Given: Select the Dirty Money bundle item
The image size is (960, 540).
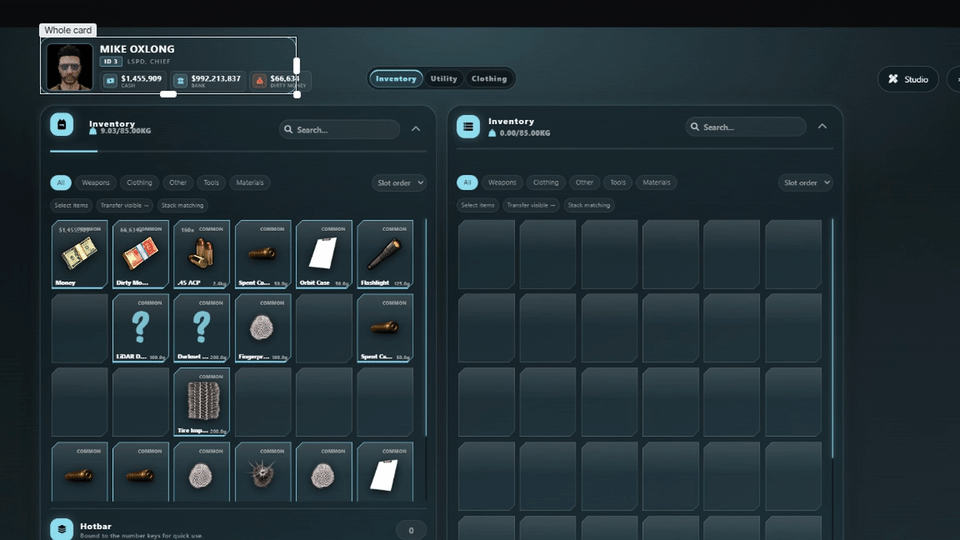Looking at the screenshot, I should tap(141, 254).
